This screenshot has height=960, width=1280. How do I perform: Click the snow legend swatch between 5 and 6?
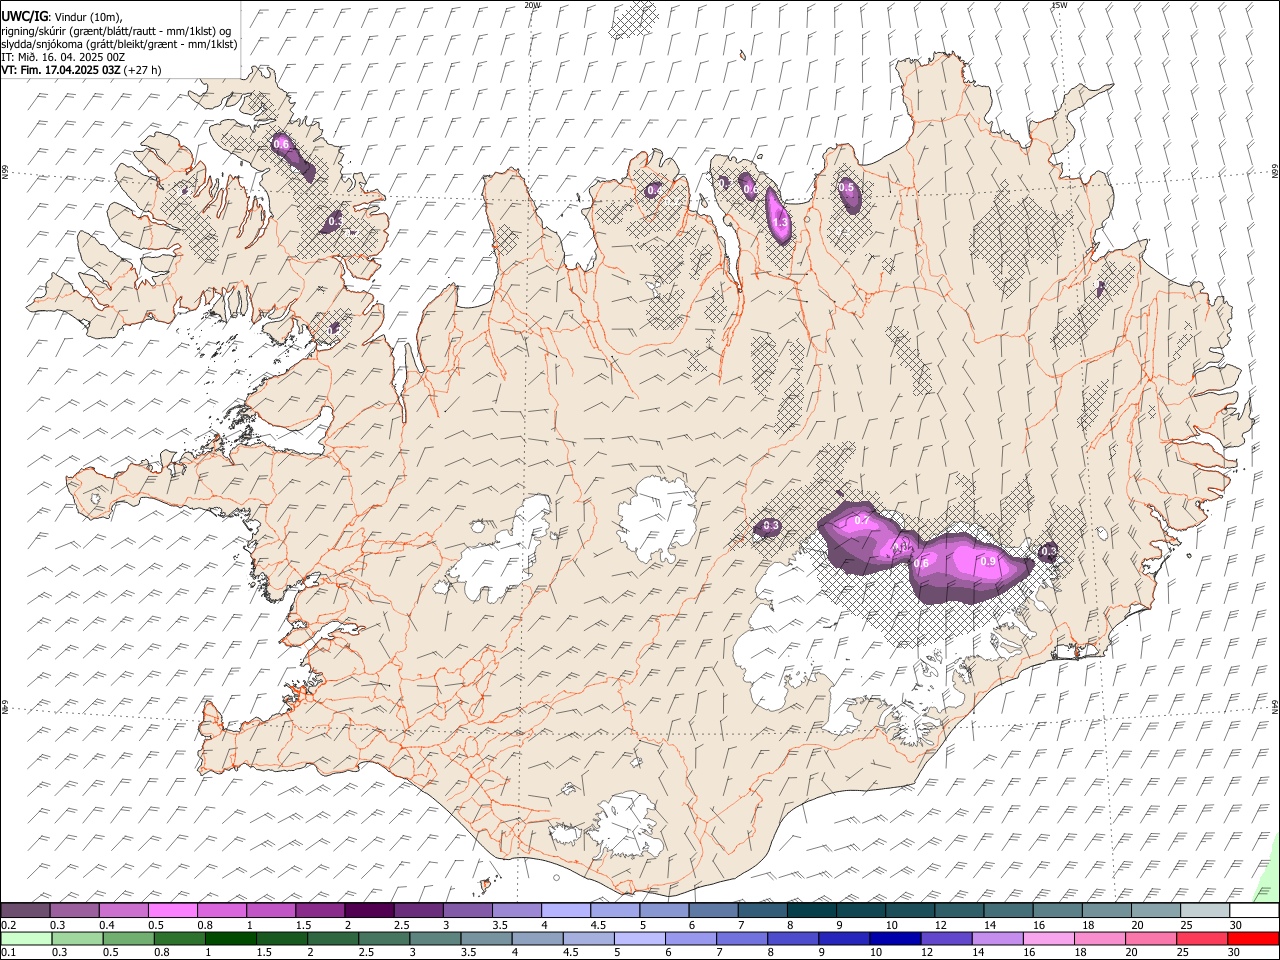point(664,910)
